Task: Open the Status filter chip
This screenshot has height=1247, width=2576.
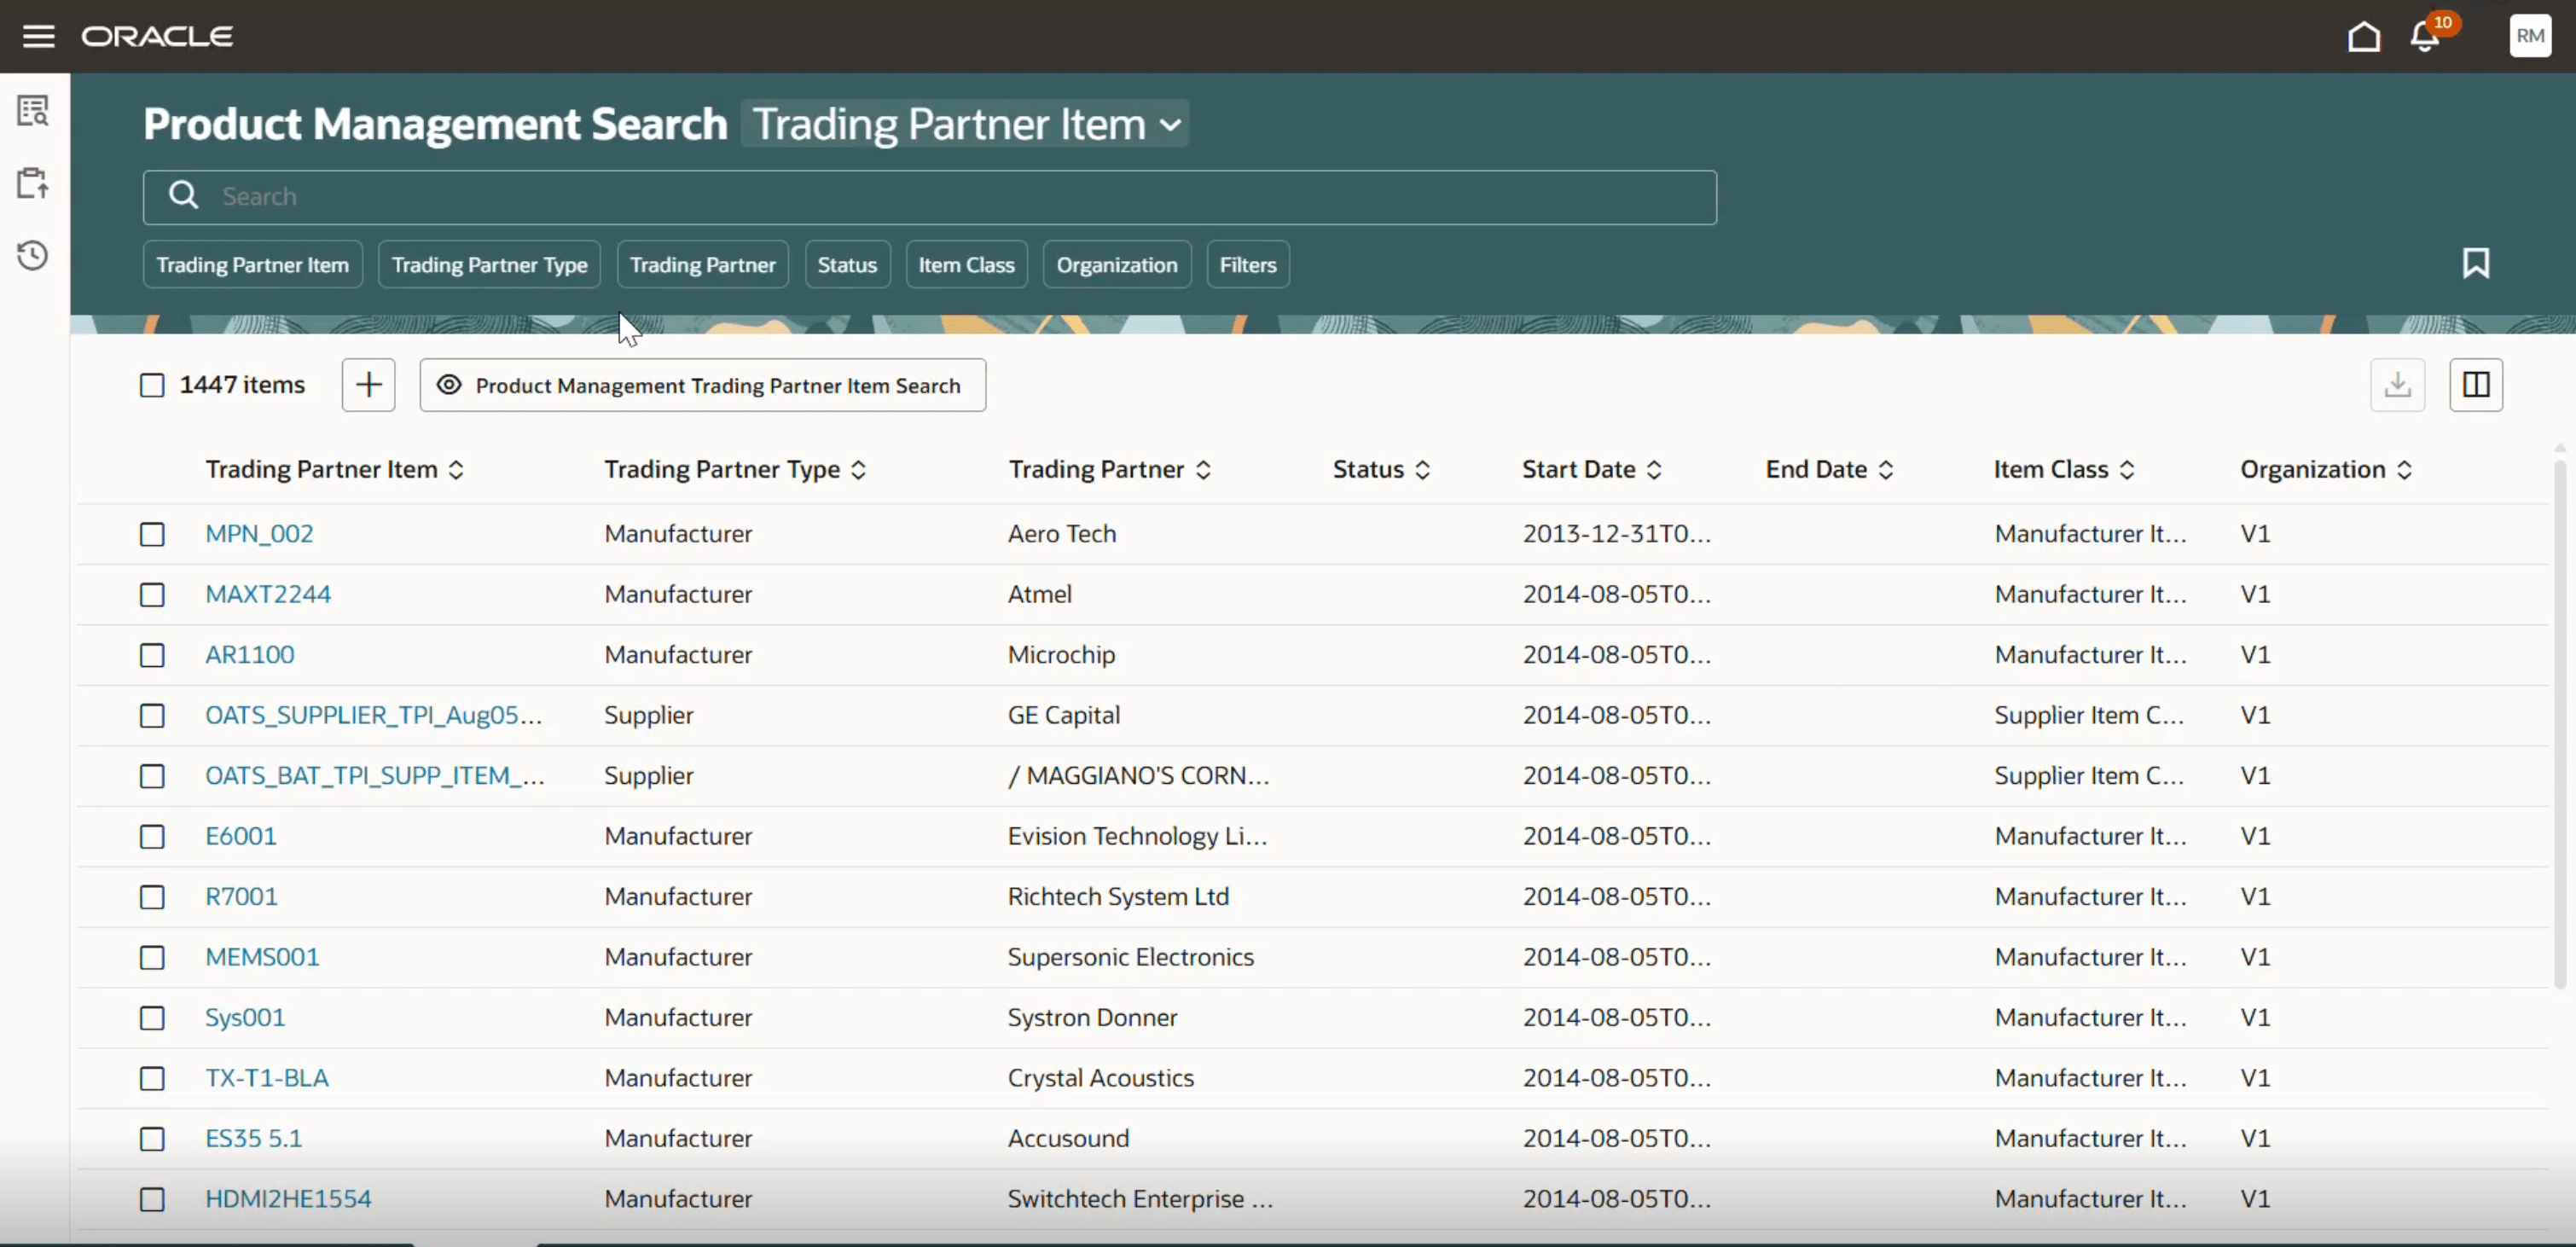Action: click(x=847, y=264)
